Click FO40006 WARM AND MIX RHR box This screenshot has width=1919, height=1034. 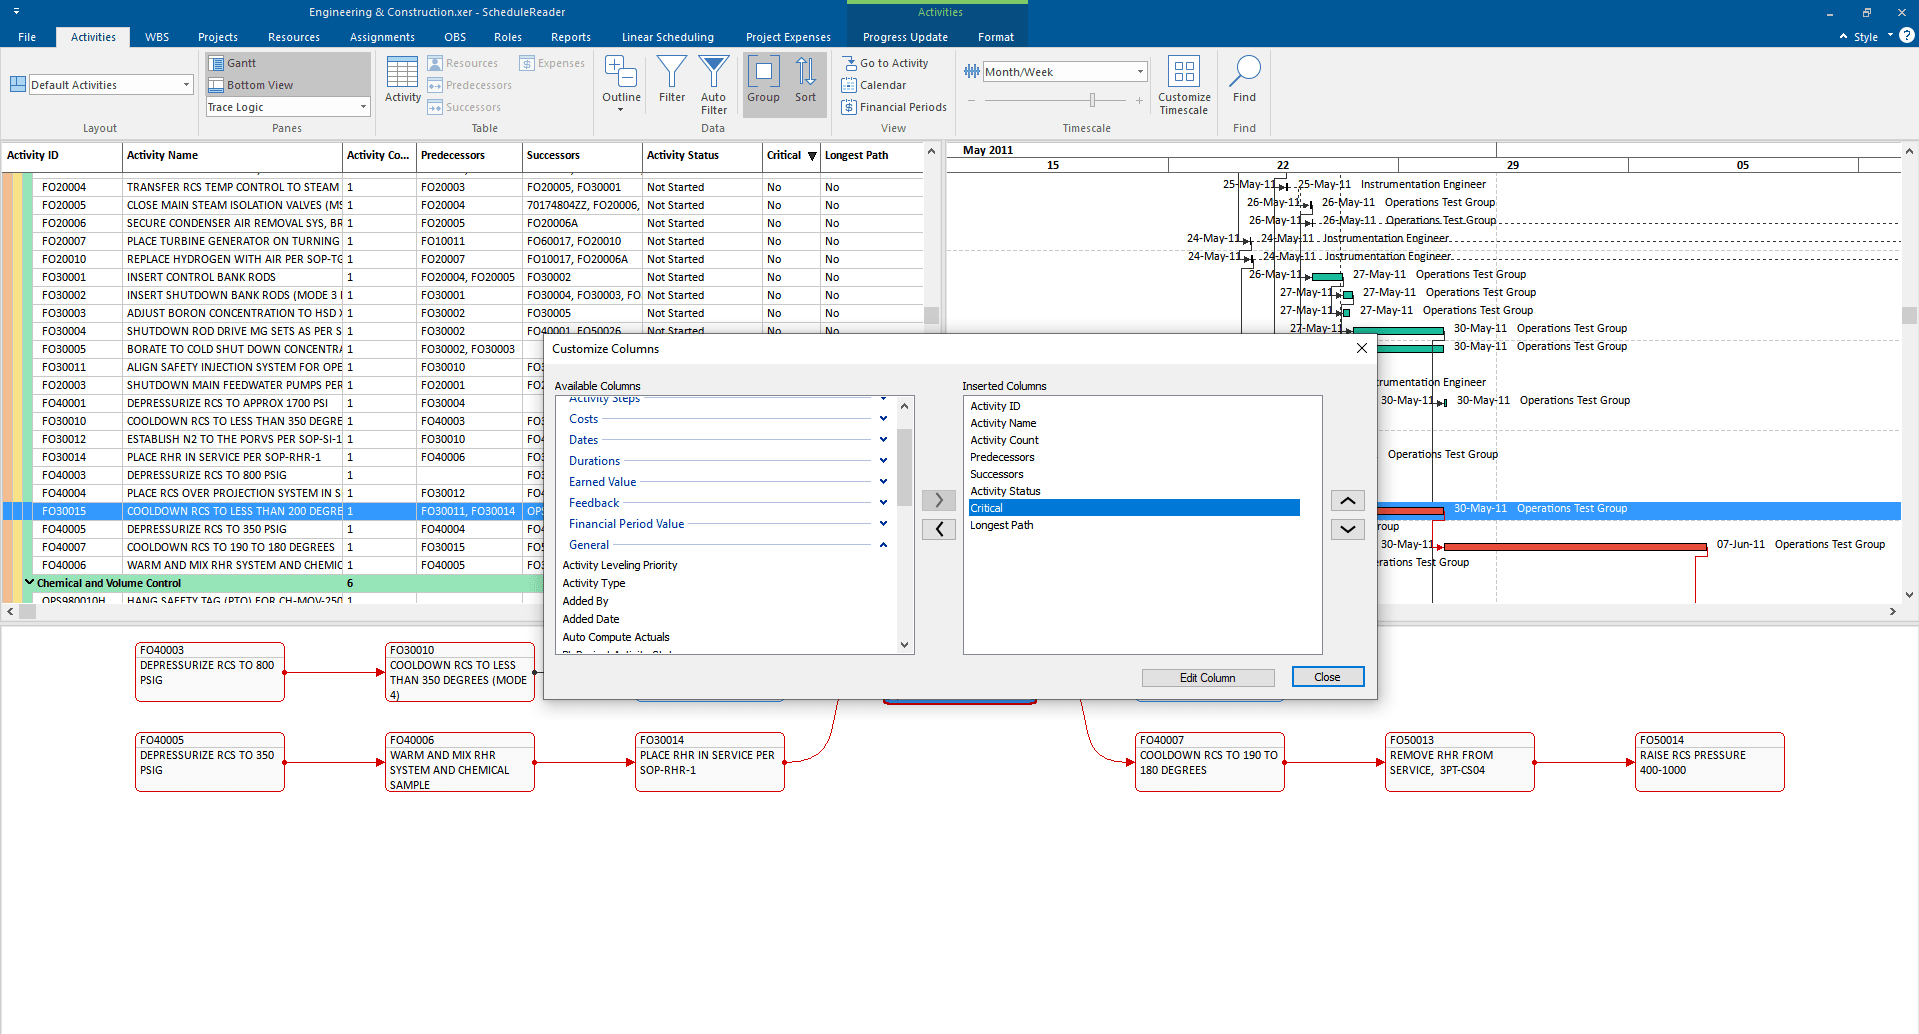click(460, 762)
